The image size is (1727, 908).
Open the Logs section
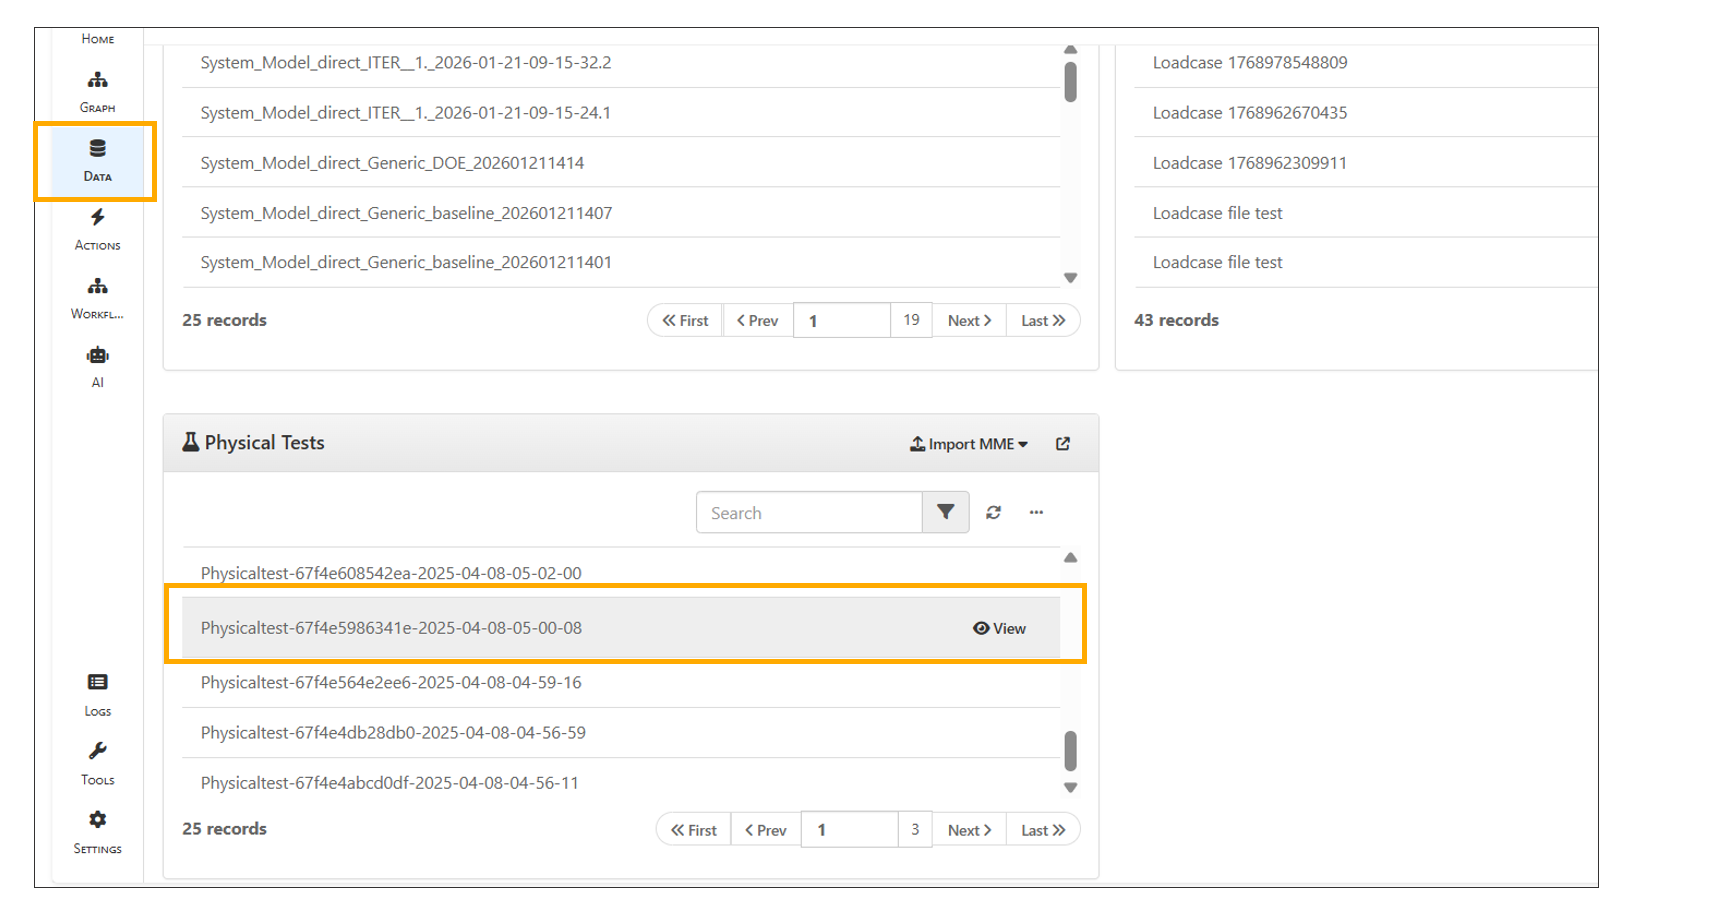[x=97, y=694]
